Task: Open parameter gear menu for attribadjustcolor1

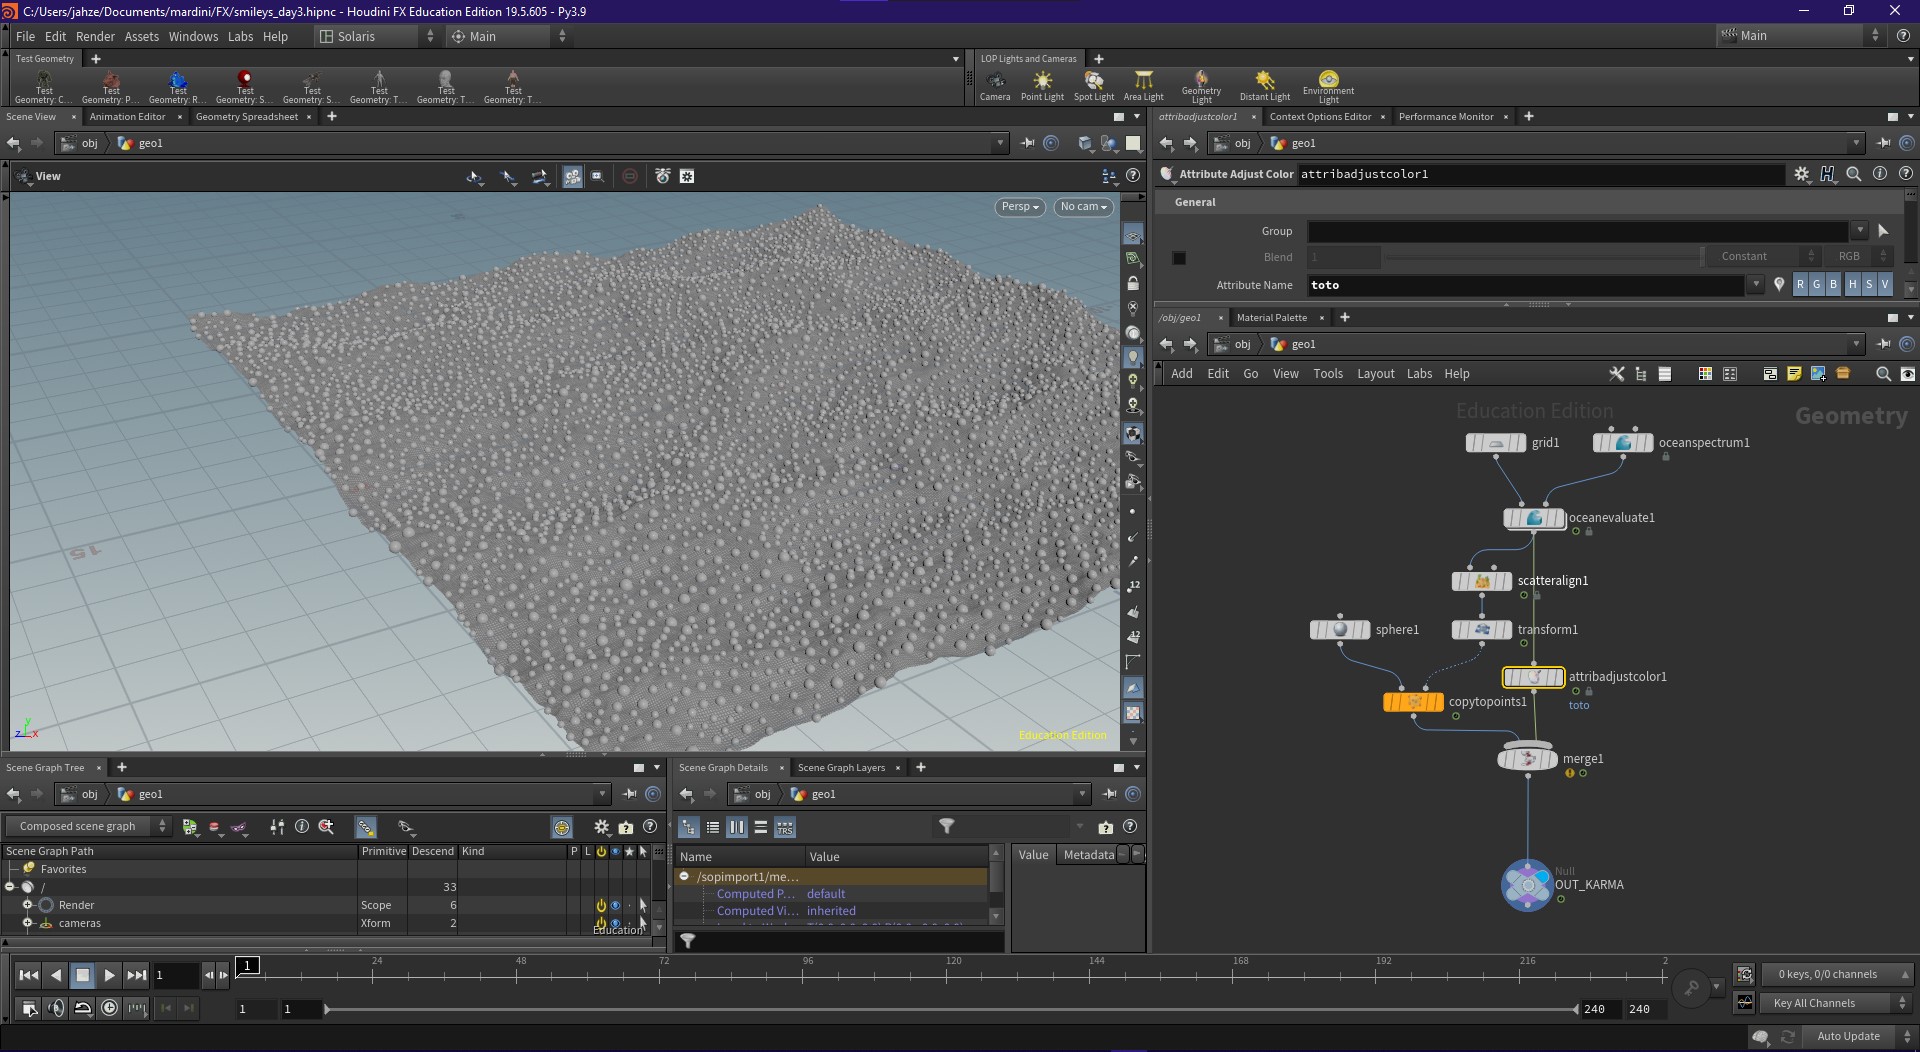Action: tap(1802, 174)
